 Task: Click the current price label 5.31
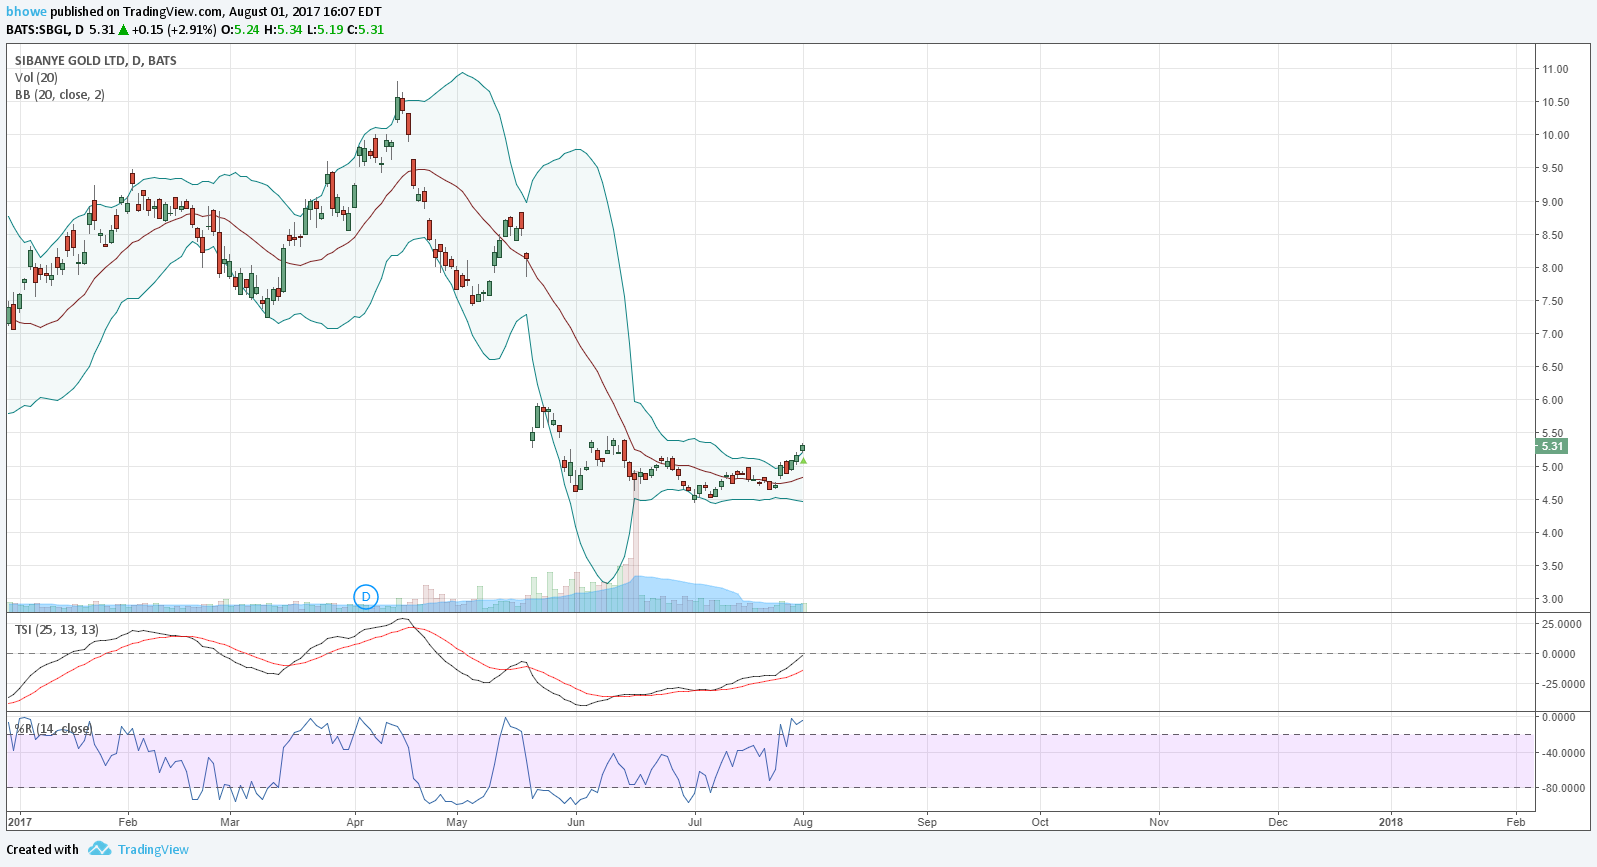tap(1552, 446)
